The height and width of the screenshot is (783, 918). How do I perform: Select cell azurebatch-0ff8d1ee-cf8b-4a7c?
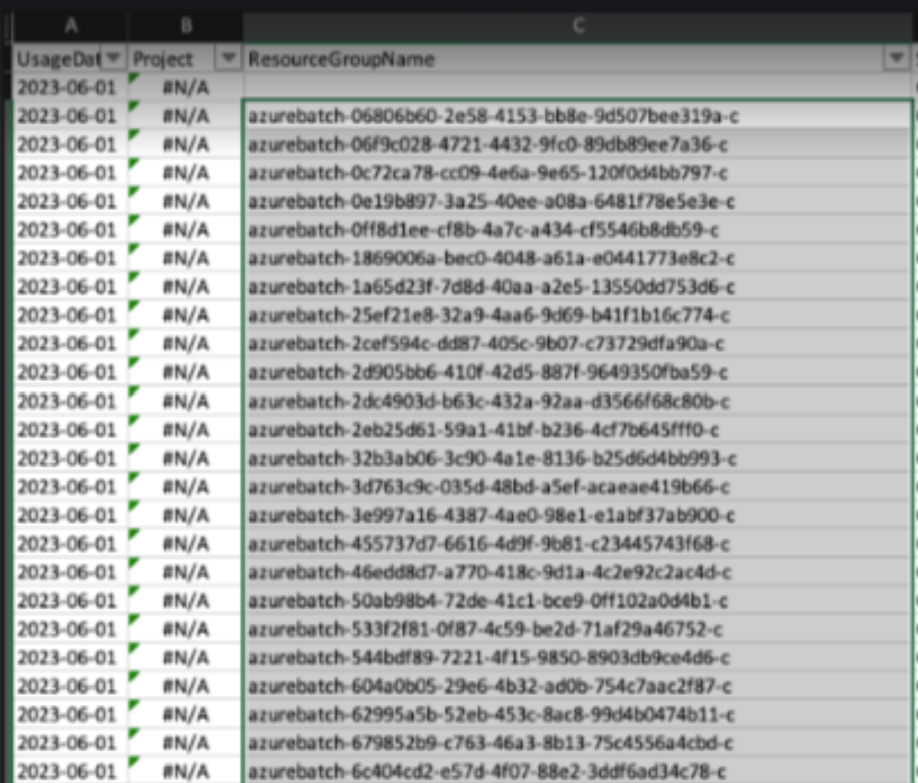pos(578,230)
